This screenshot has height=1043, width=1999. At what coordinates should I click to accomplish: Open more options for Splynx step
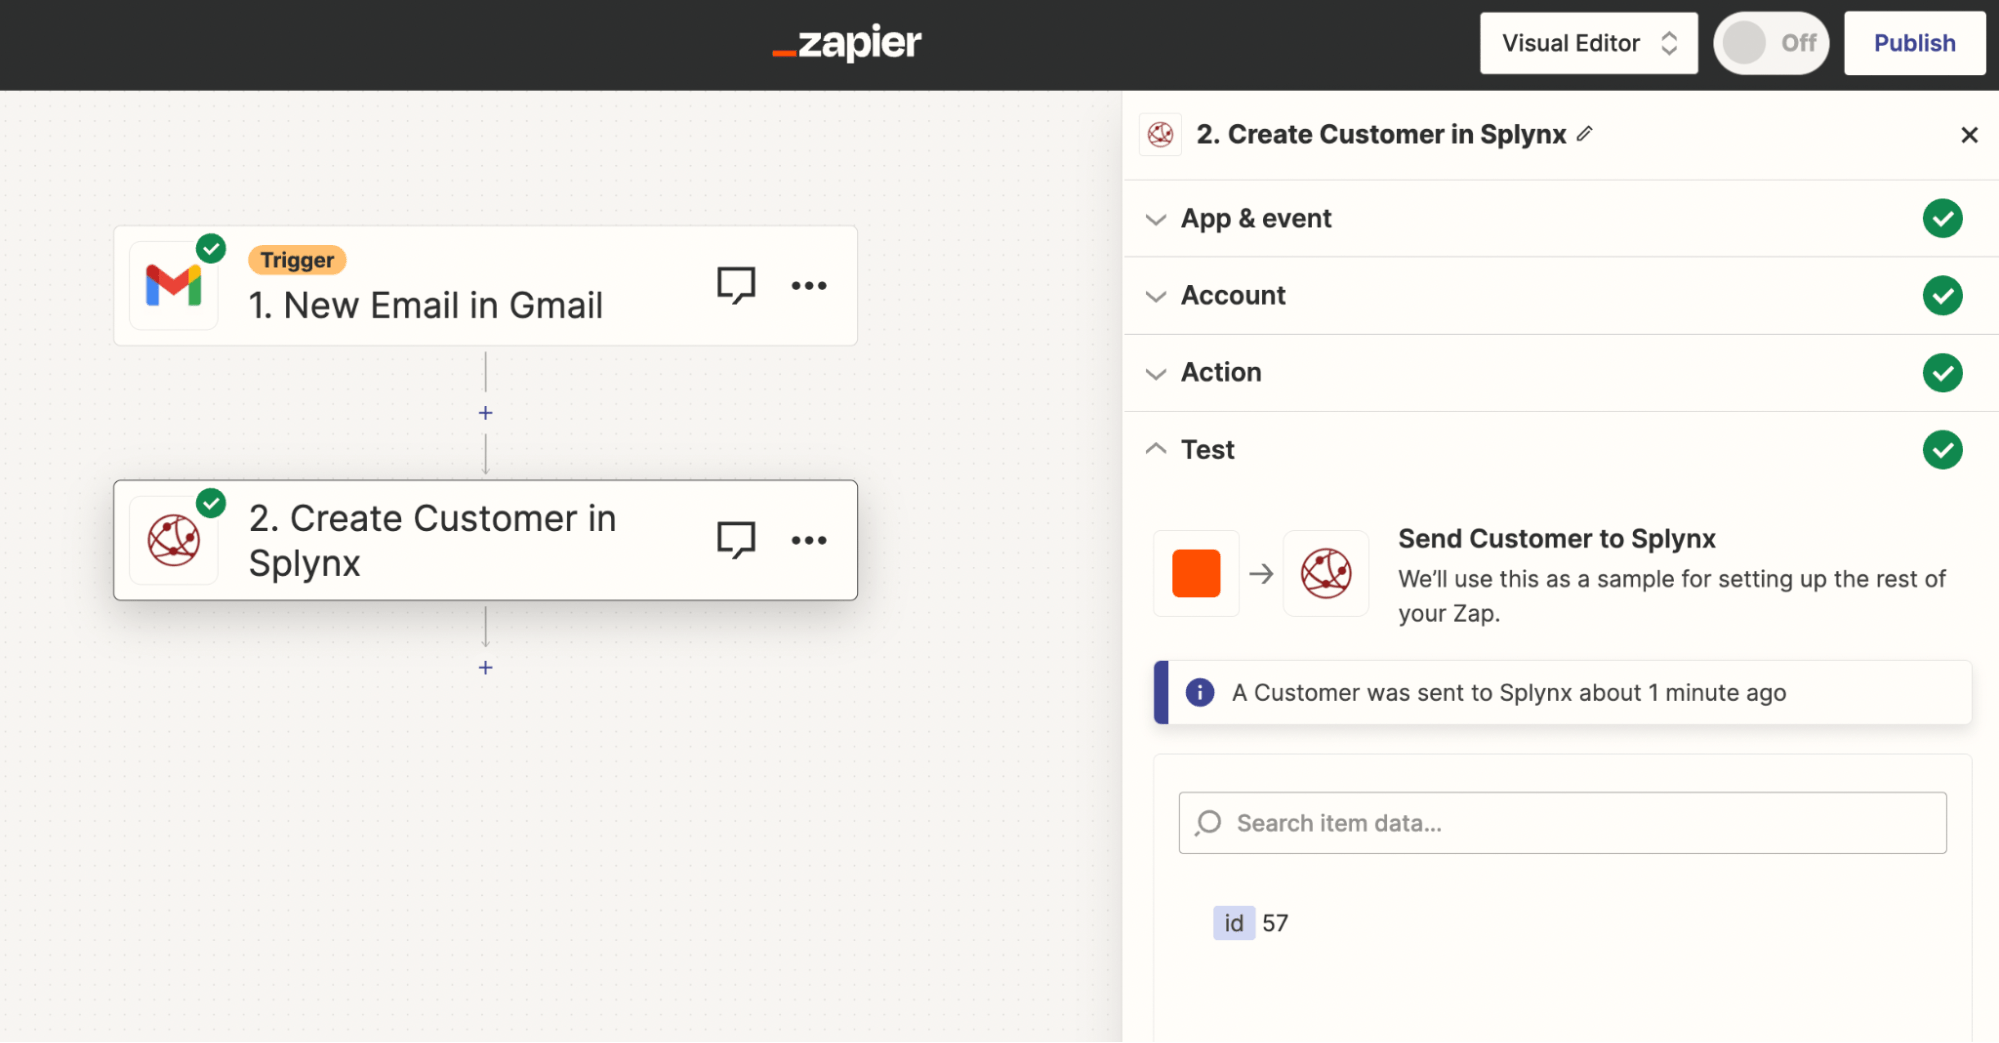point(809,540)
